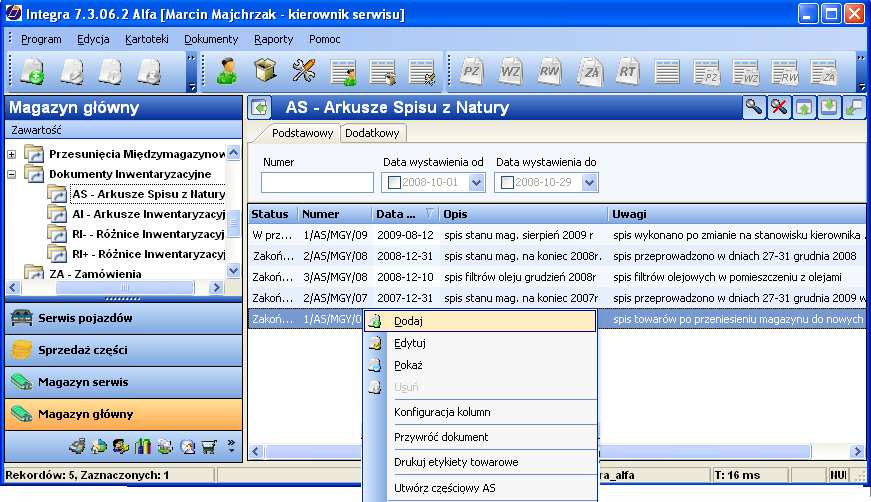The height and width of the screenshot is (502, 871).
Task: Open the Pomoc menu
Action: click(324, 39)
